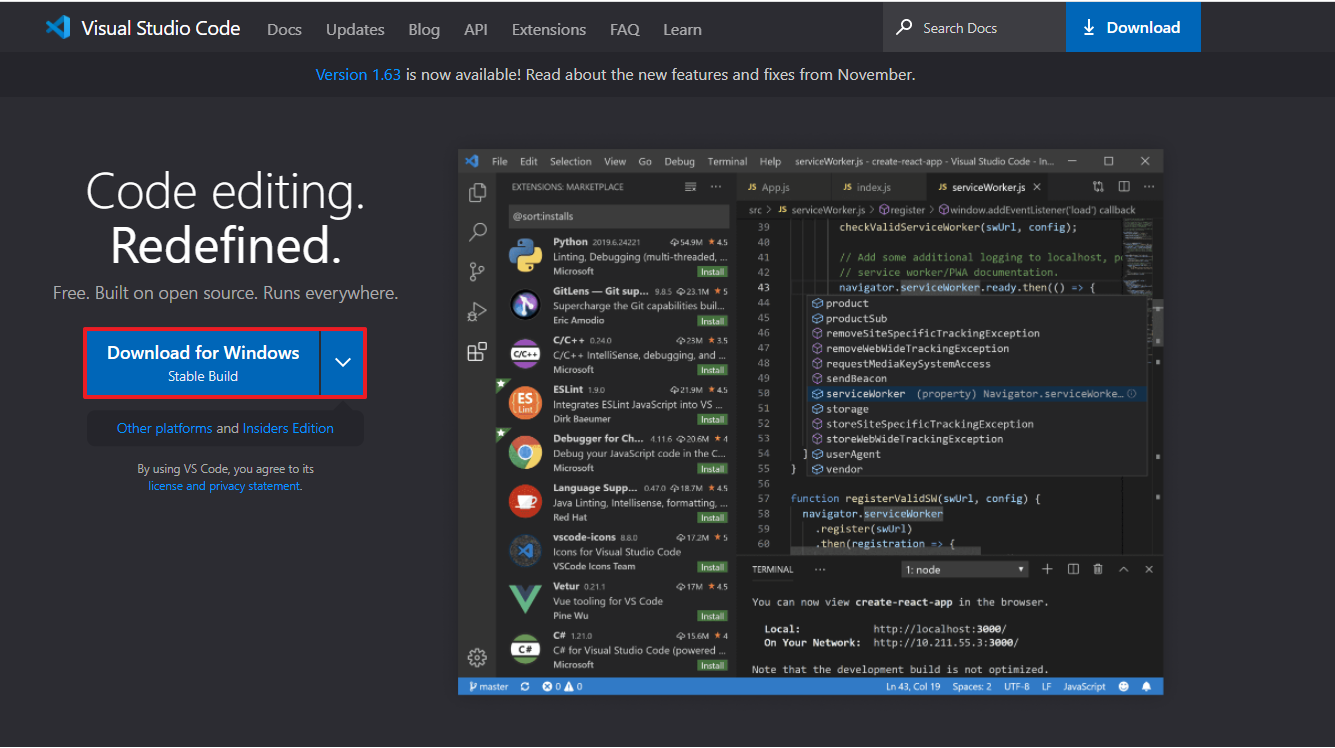Select JavaScript language mode in status bar
Viewport: 1335px width, 748px height.
1084,687
